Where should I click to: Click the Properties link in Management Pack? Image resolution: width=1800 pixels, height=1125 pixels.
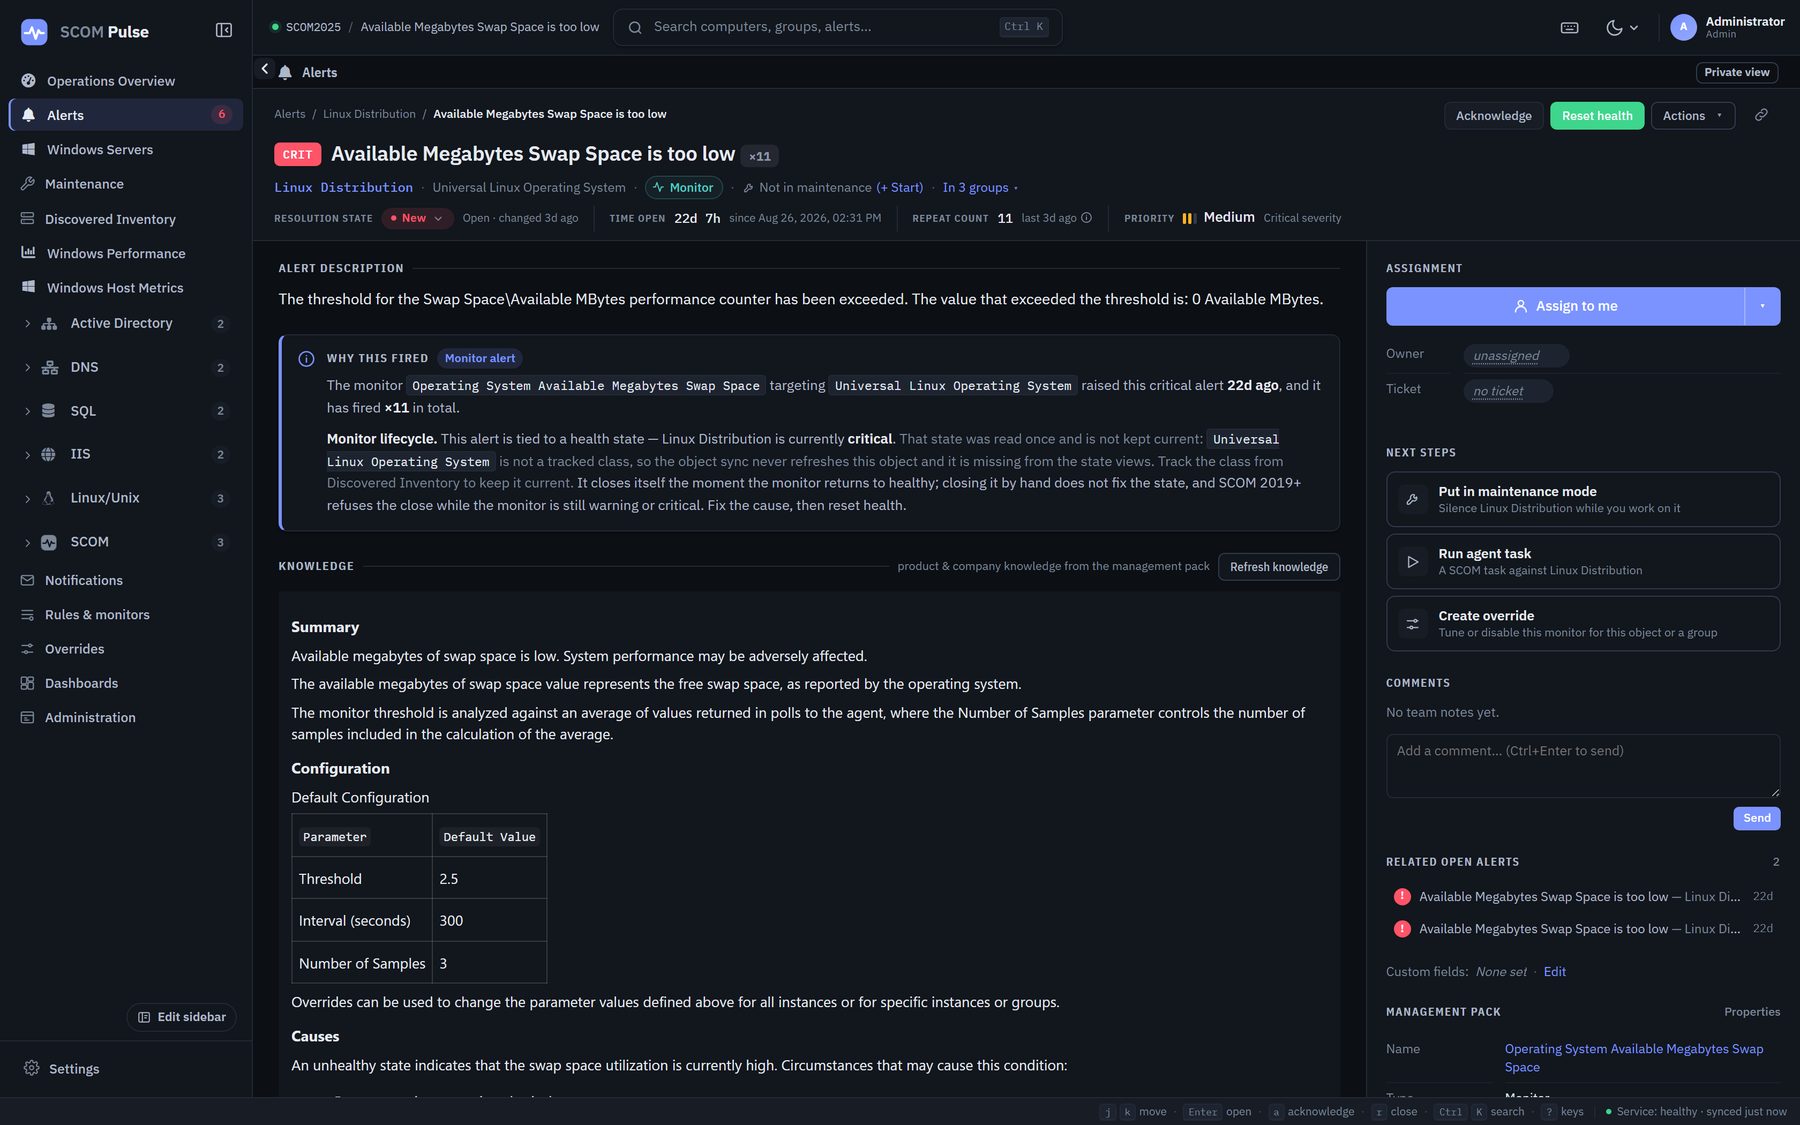pos(1751,1012)
